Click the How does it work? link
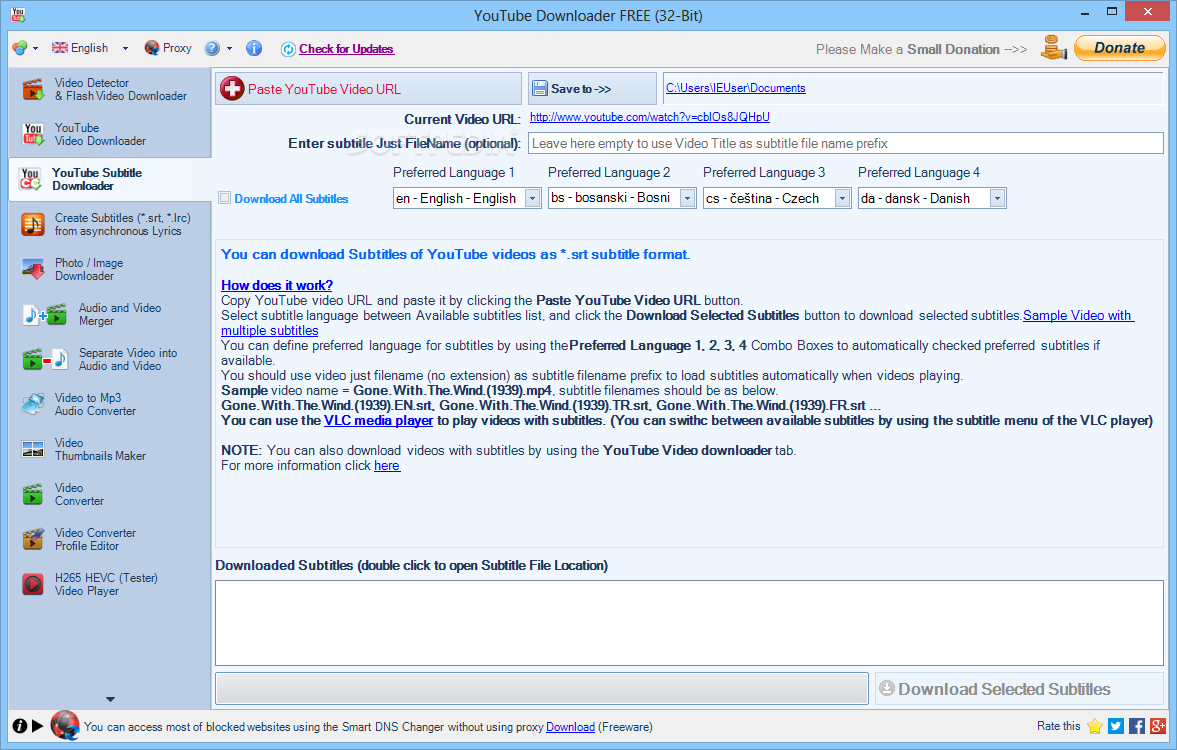 [277, 285]
